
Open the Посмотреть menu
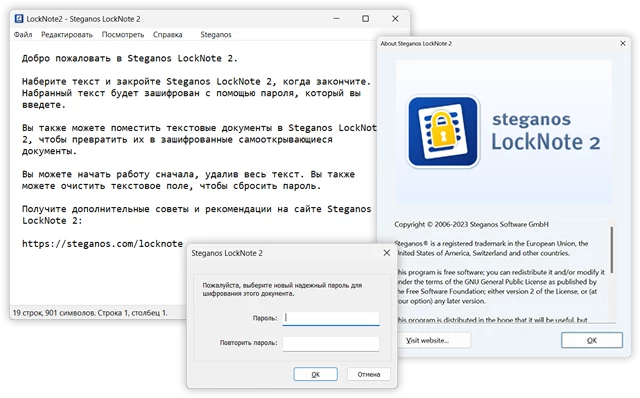pos(123,35)
